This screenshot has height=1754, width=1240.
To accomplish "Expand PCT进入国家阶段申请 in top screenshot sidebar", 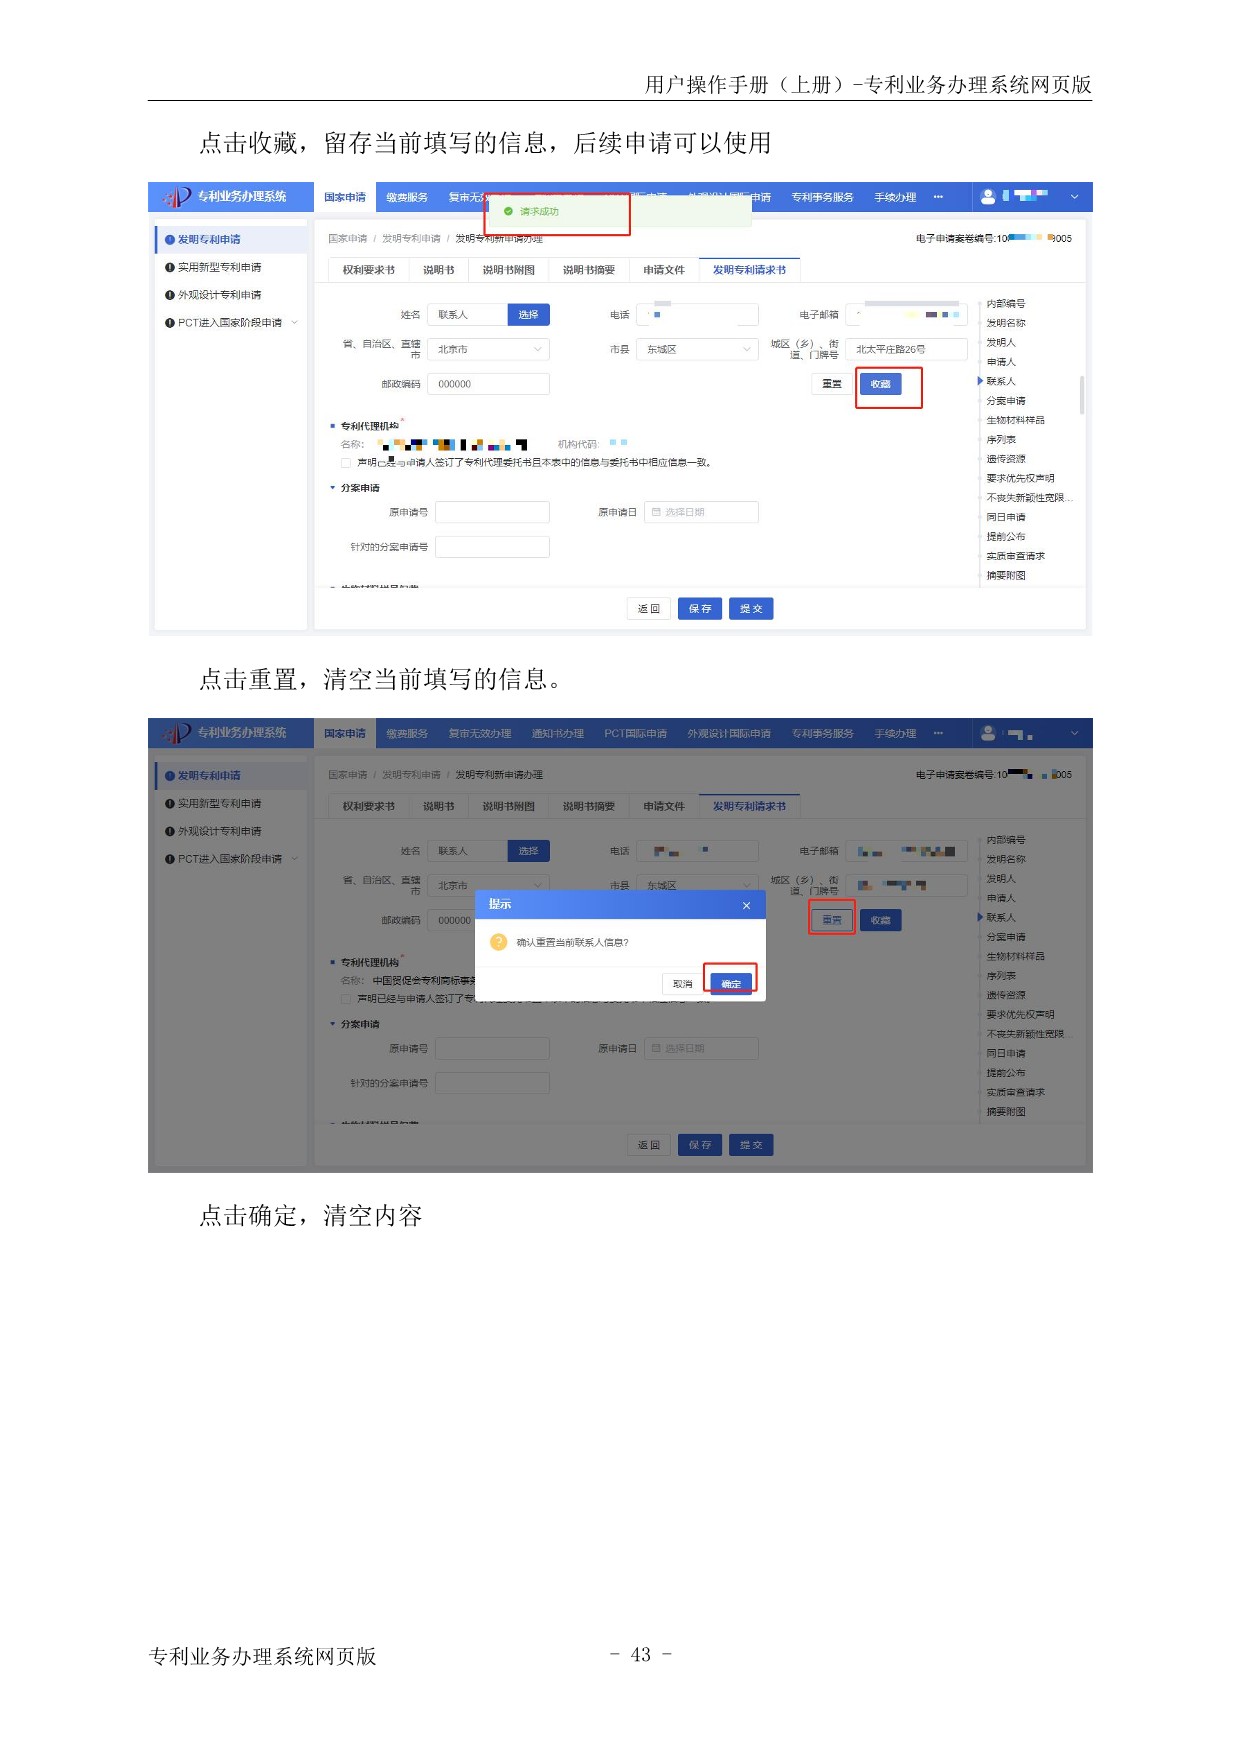I will pos(295,323).
